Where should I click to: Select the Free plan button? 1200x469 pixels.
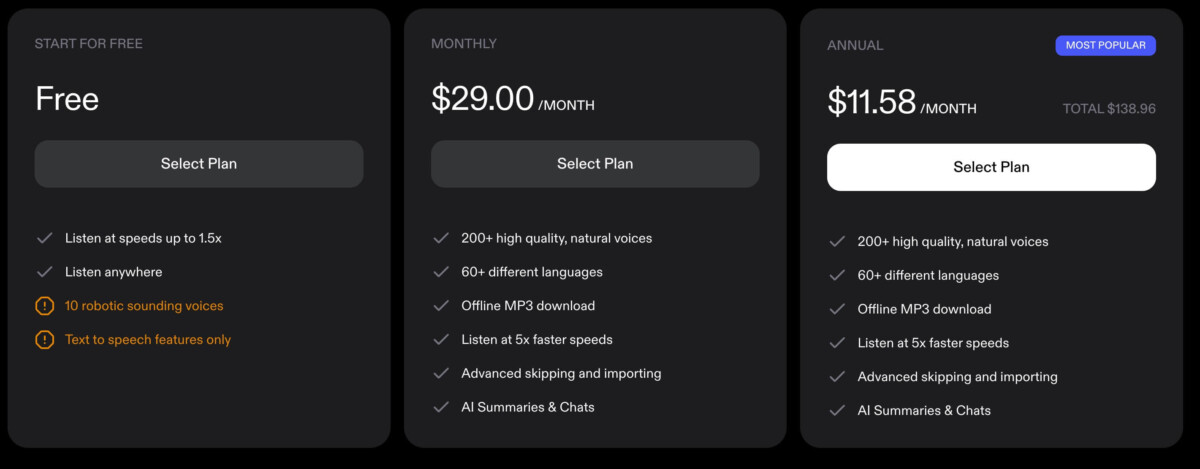[x=199, y=164]
